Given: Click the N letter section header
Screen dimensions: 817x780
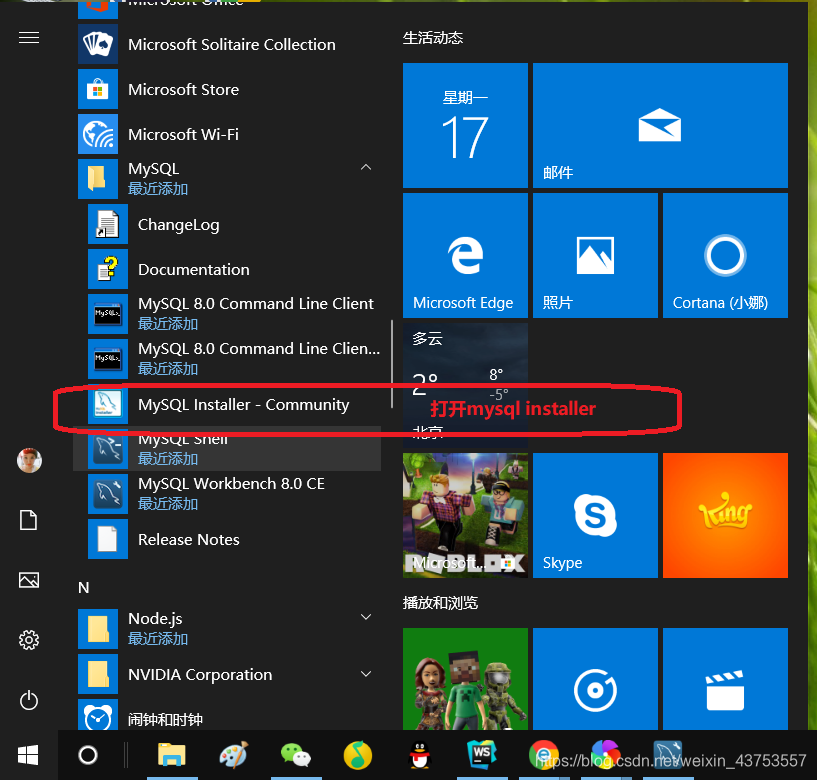Looking at the screenshot, I should pos(84,588).
